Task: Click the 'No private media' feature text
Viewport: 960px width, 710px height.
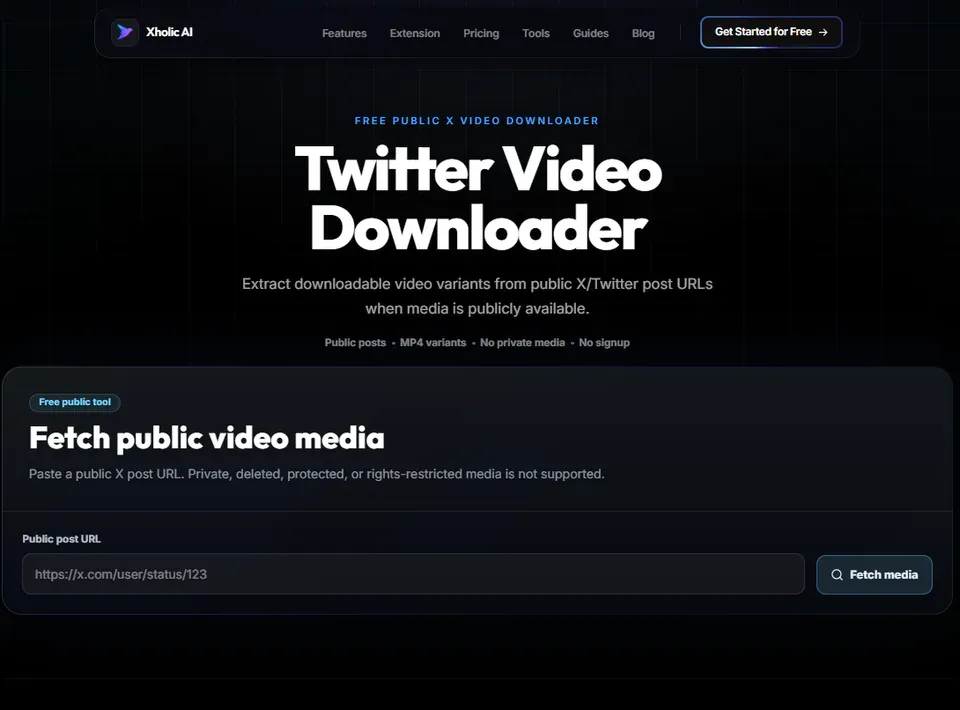Action: [x=522, y=343]
